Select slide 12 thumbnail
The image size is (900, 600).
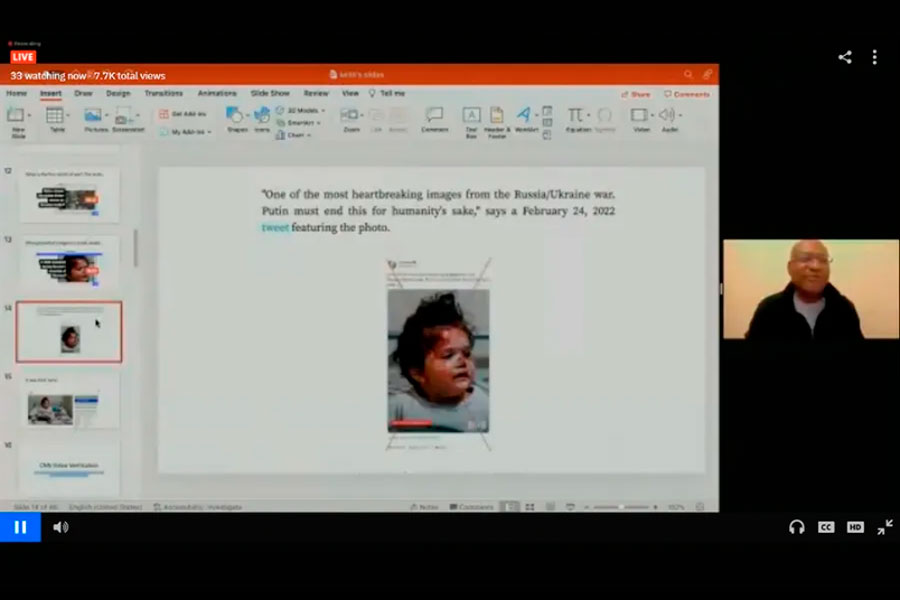point(69,195)
